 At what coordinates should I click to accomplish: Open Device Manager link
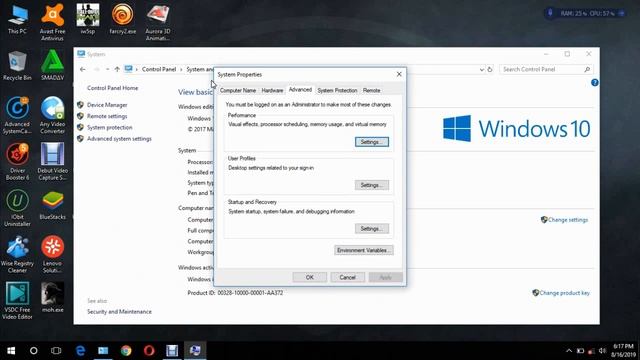[x=107, y=105]
